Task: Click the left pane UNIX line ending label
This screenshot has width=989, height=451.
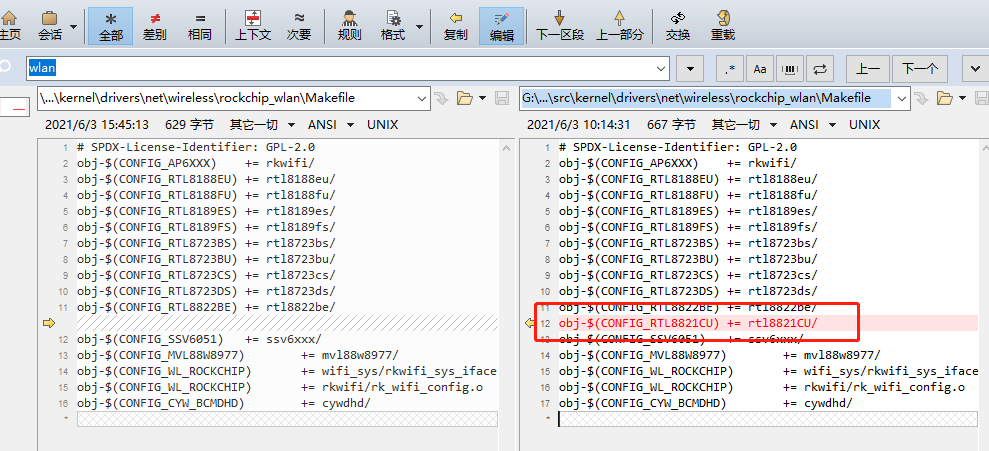Action: pos(382,125)
